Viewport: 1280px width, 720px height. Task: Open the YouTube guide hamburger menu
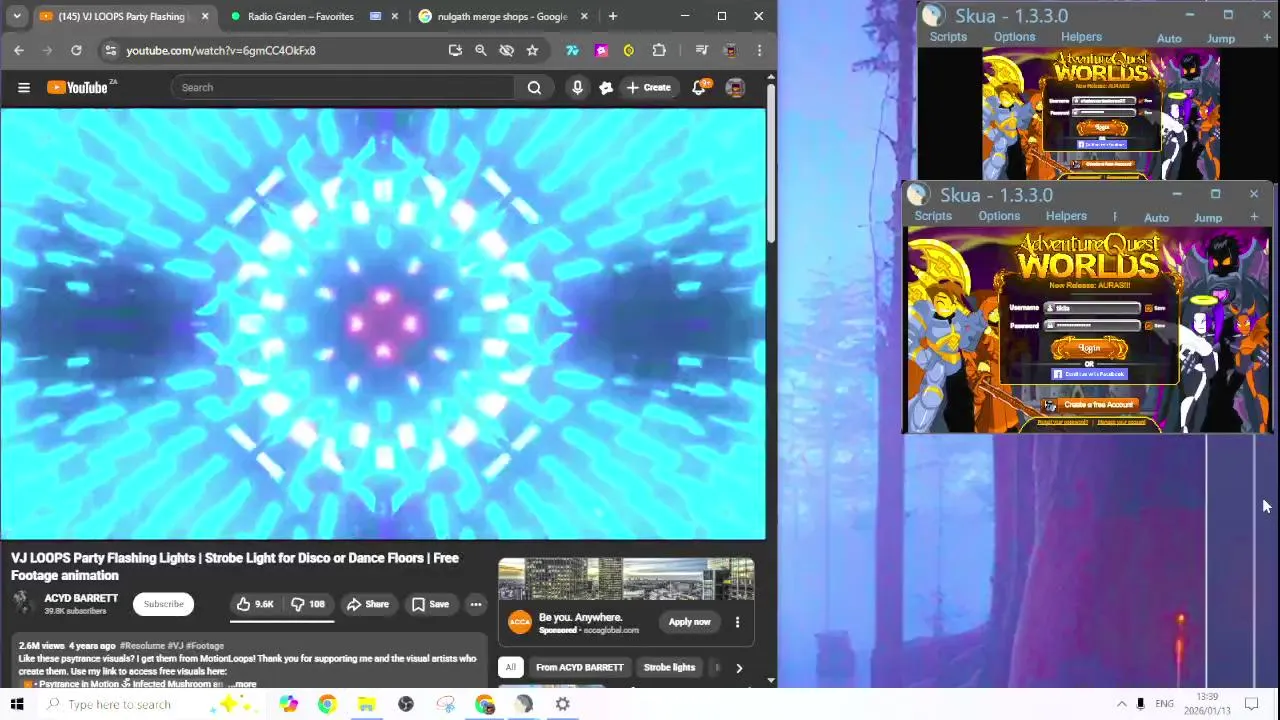pos(24,87)
